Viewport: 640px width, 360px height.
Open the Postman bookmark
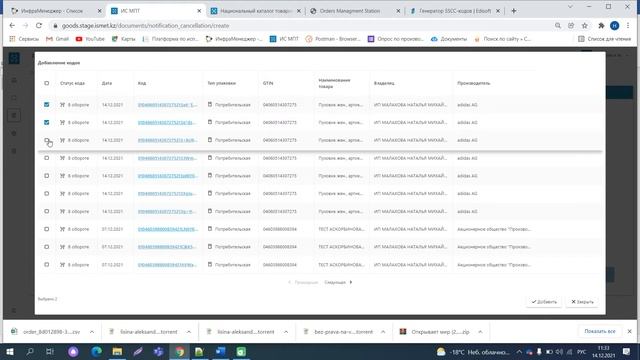click(333, 39)
